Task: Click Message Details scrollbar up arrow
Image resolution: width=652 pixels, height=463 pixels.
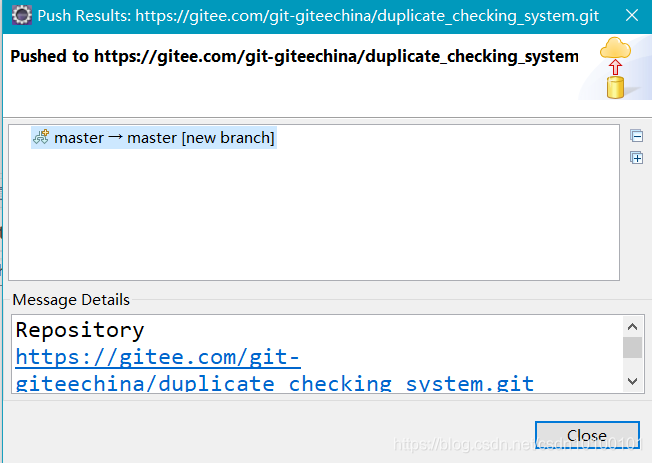Action: coord(632,327)
